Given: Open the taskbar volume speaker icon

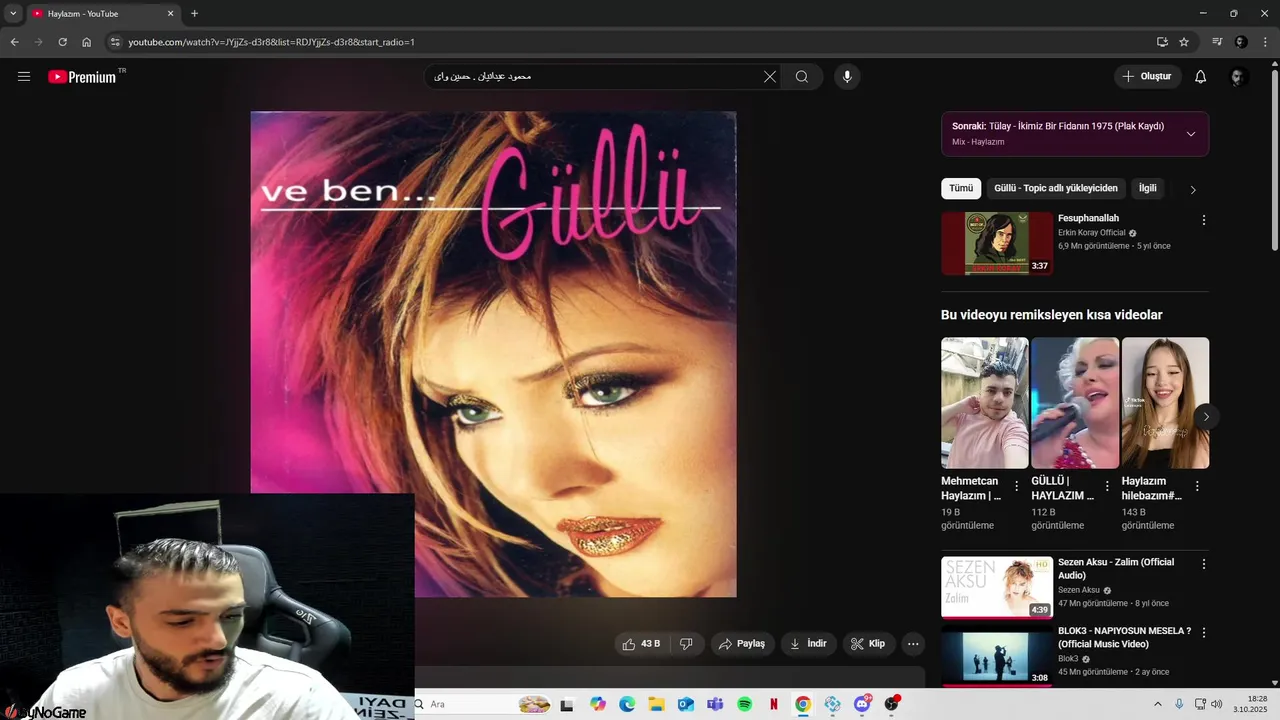Looking at the screenshot, I should point(1217,704).
